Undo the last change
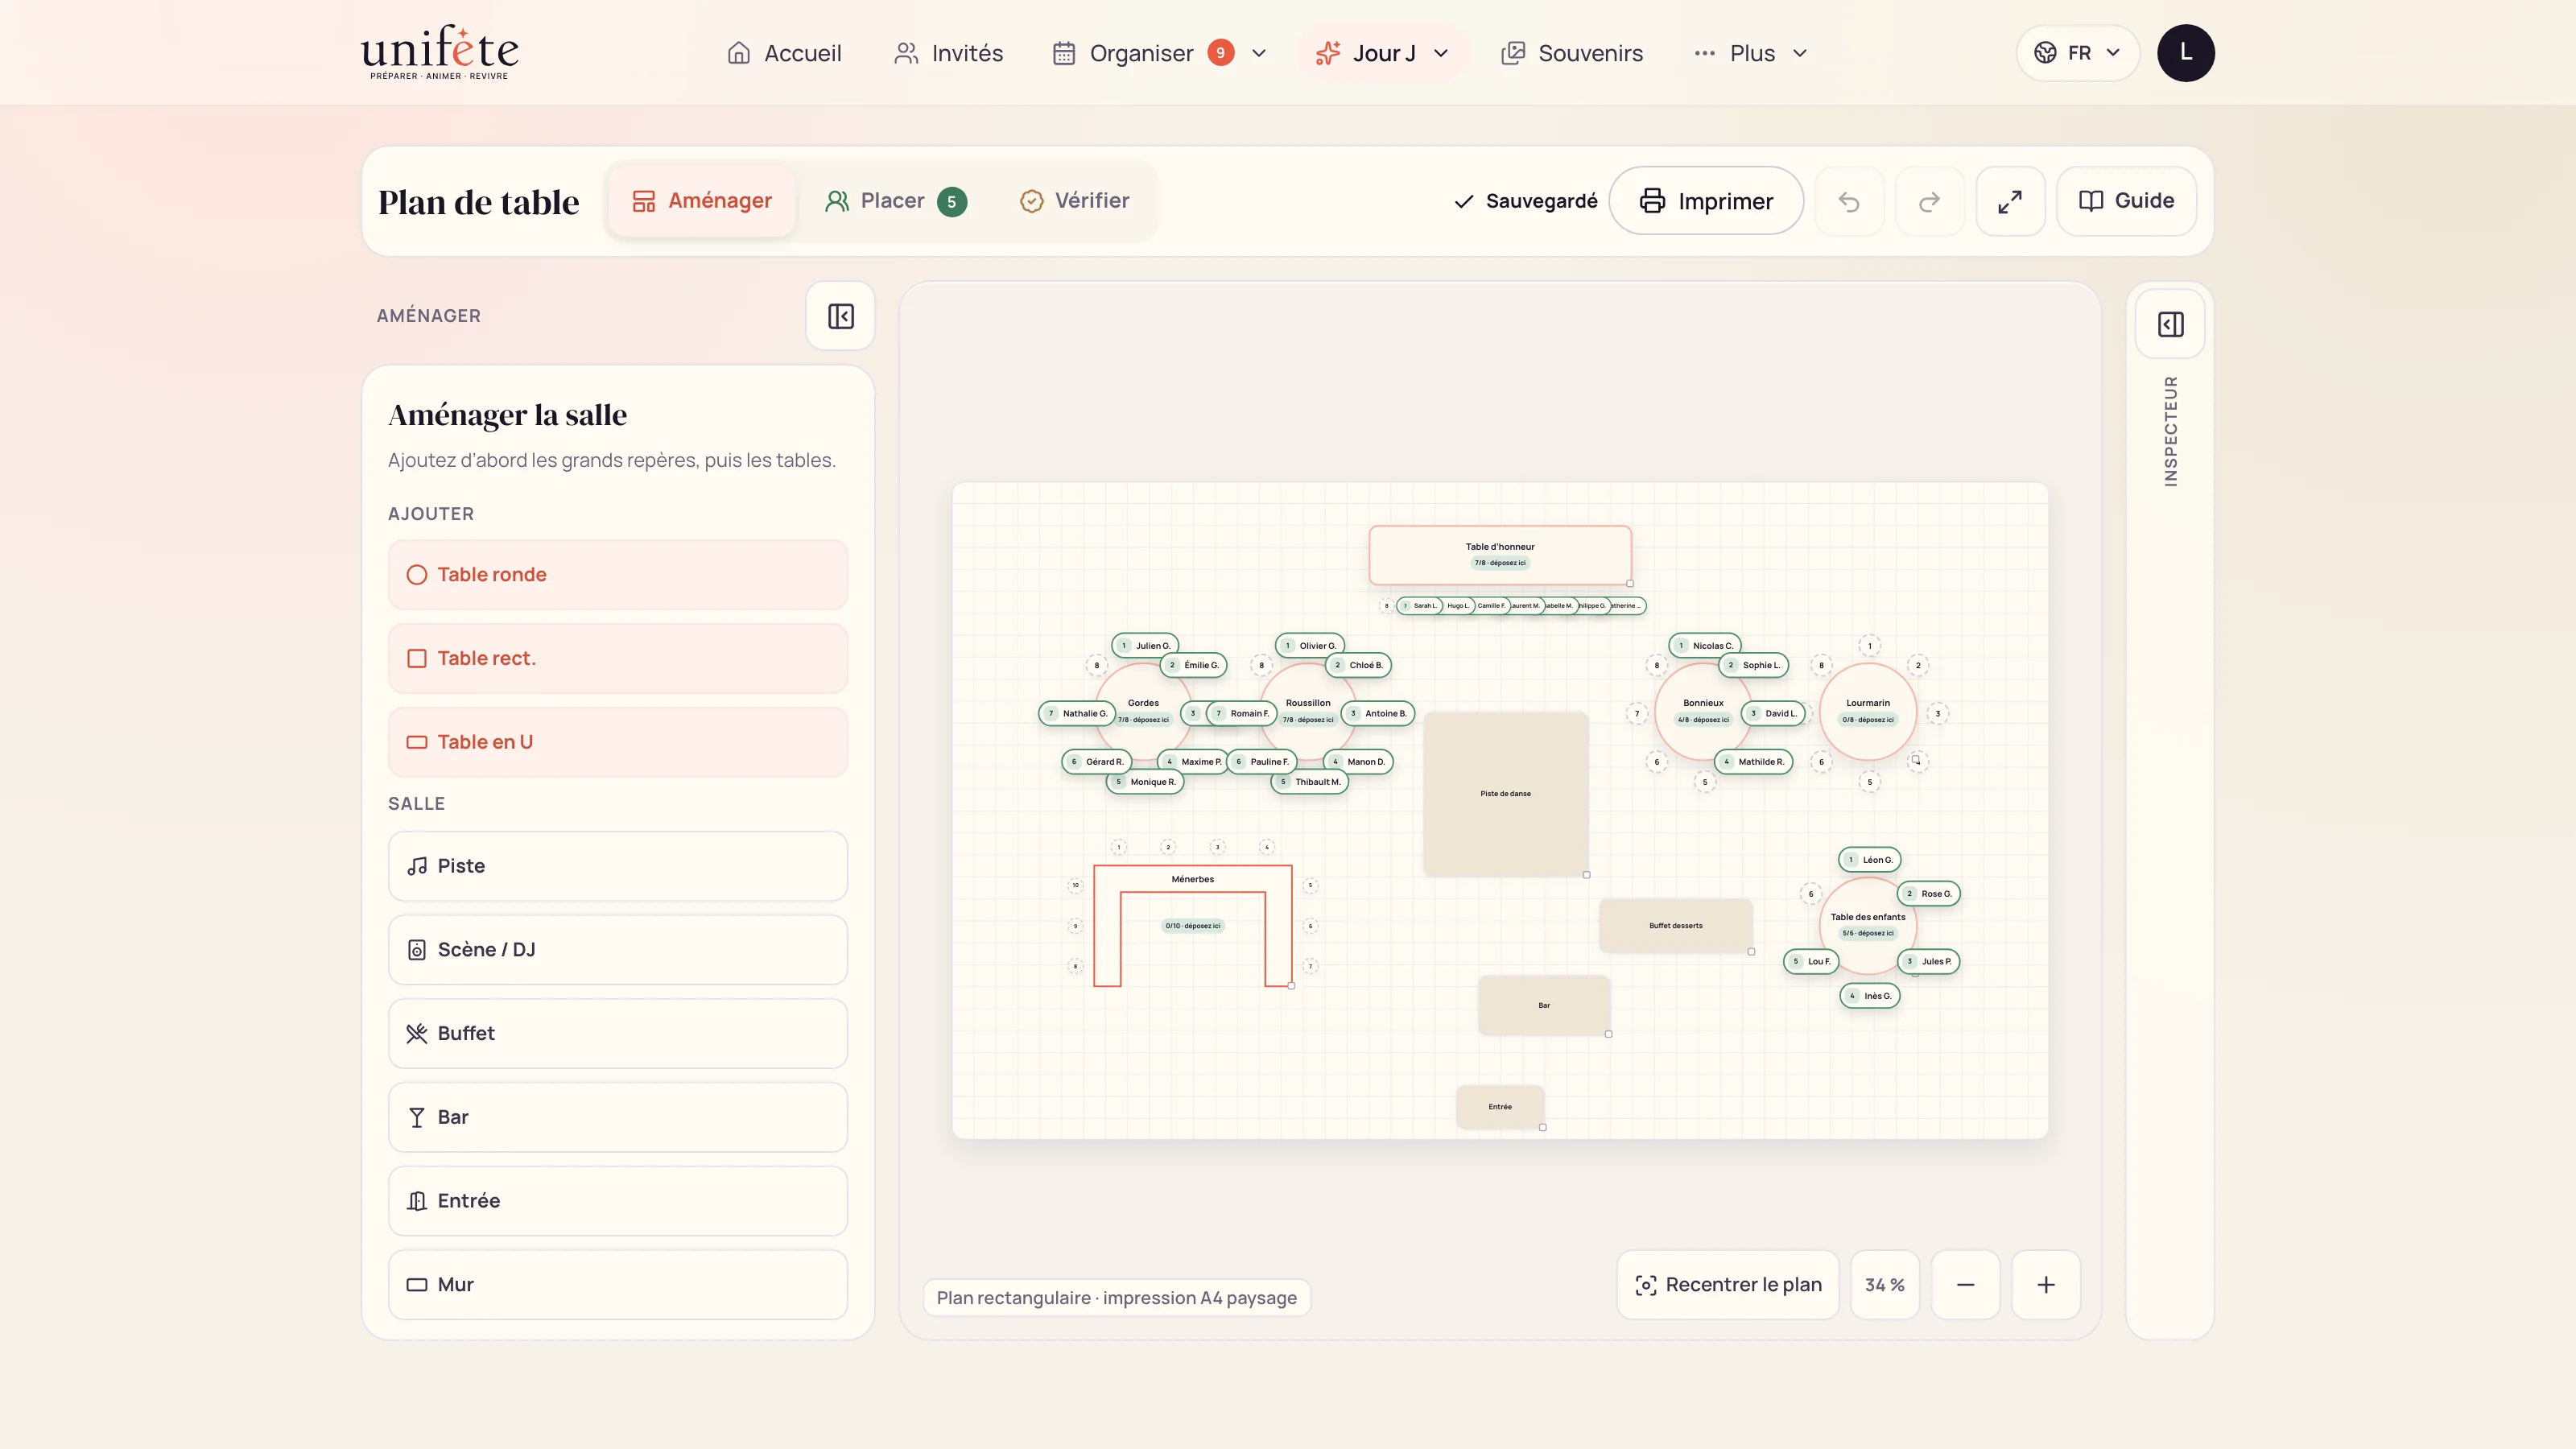This screenshot has height=1449, width=2576. click(x=1849, y=201)
